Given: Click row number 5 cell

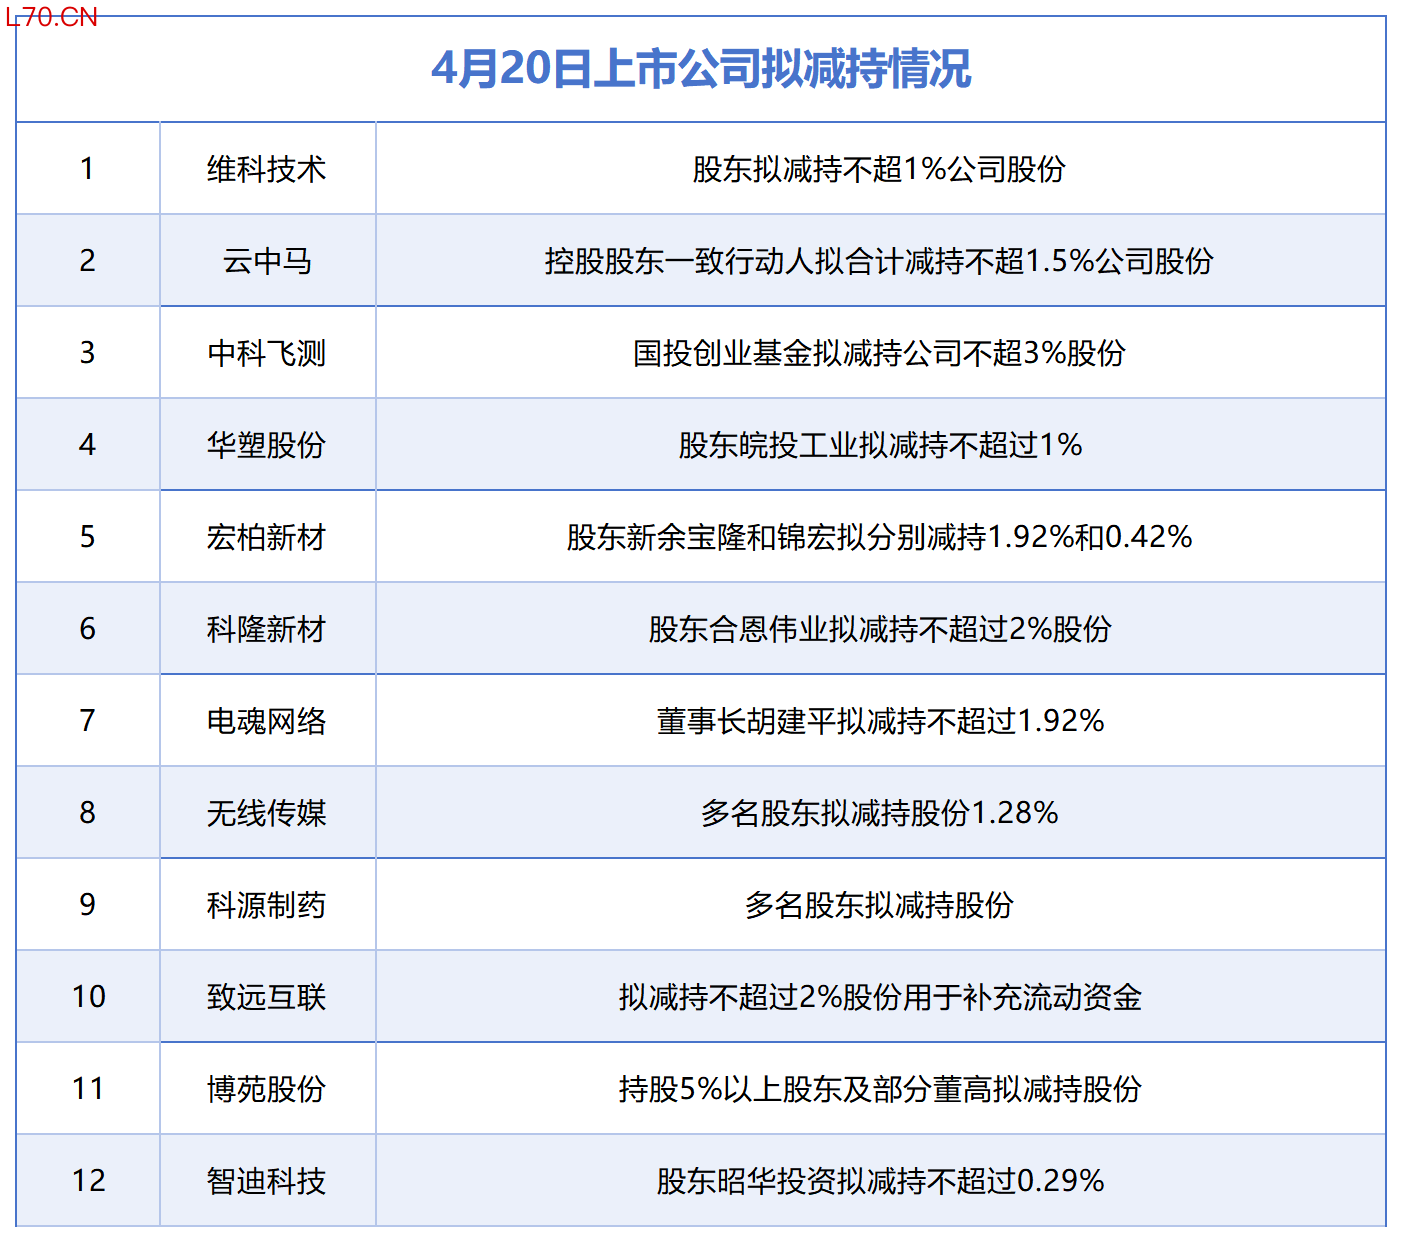Looking at the screenshot, I should pos(88,537).
